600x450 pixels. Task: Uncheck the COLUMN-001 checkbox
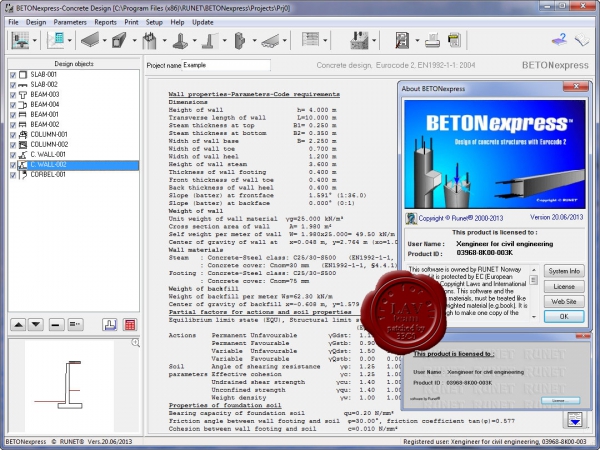click(x=13, y=135)
